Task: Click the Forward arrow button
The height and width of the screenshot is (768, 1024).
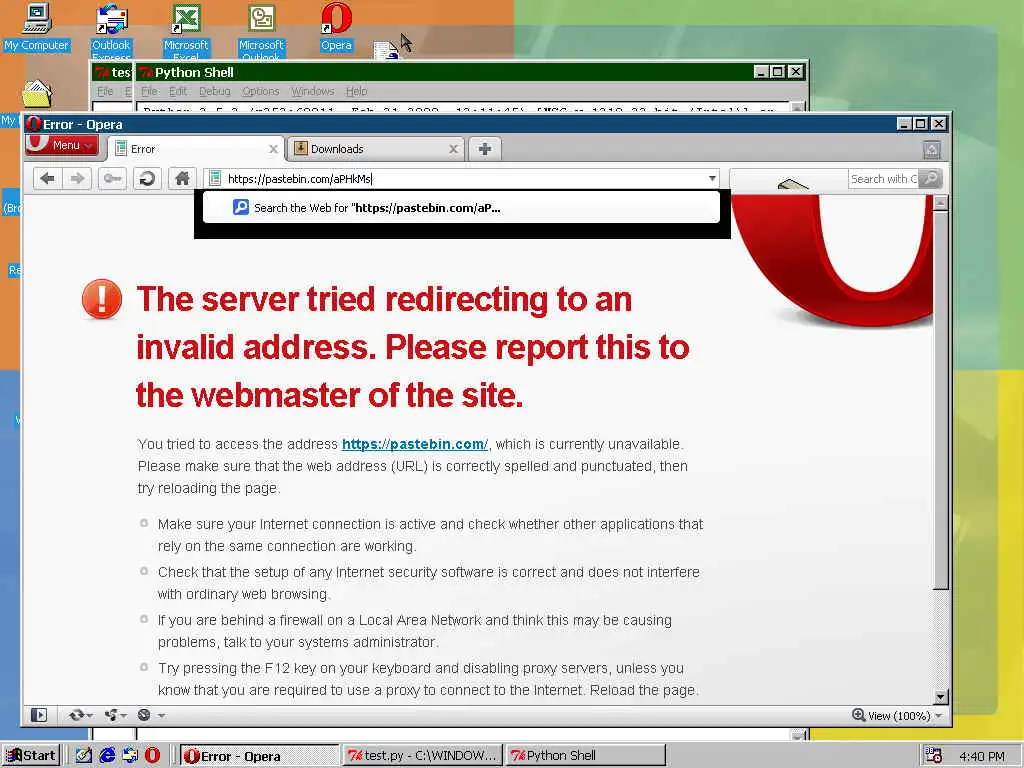Action: click(77, 178)
